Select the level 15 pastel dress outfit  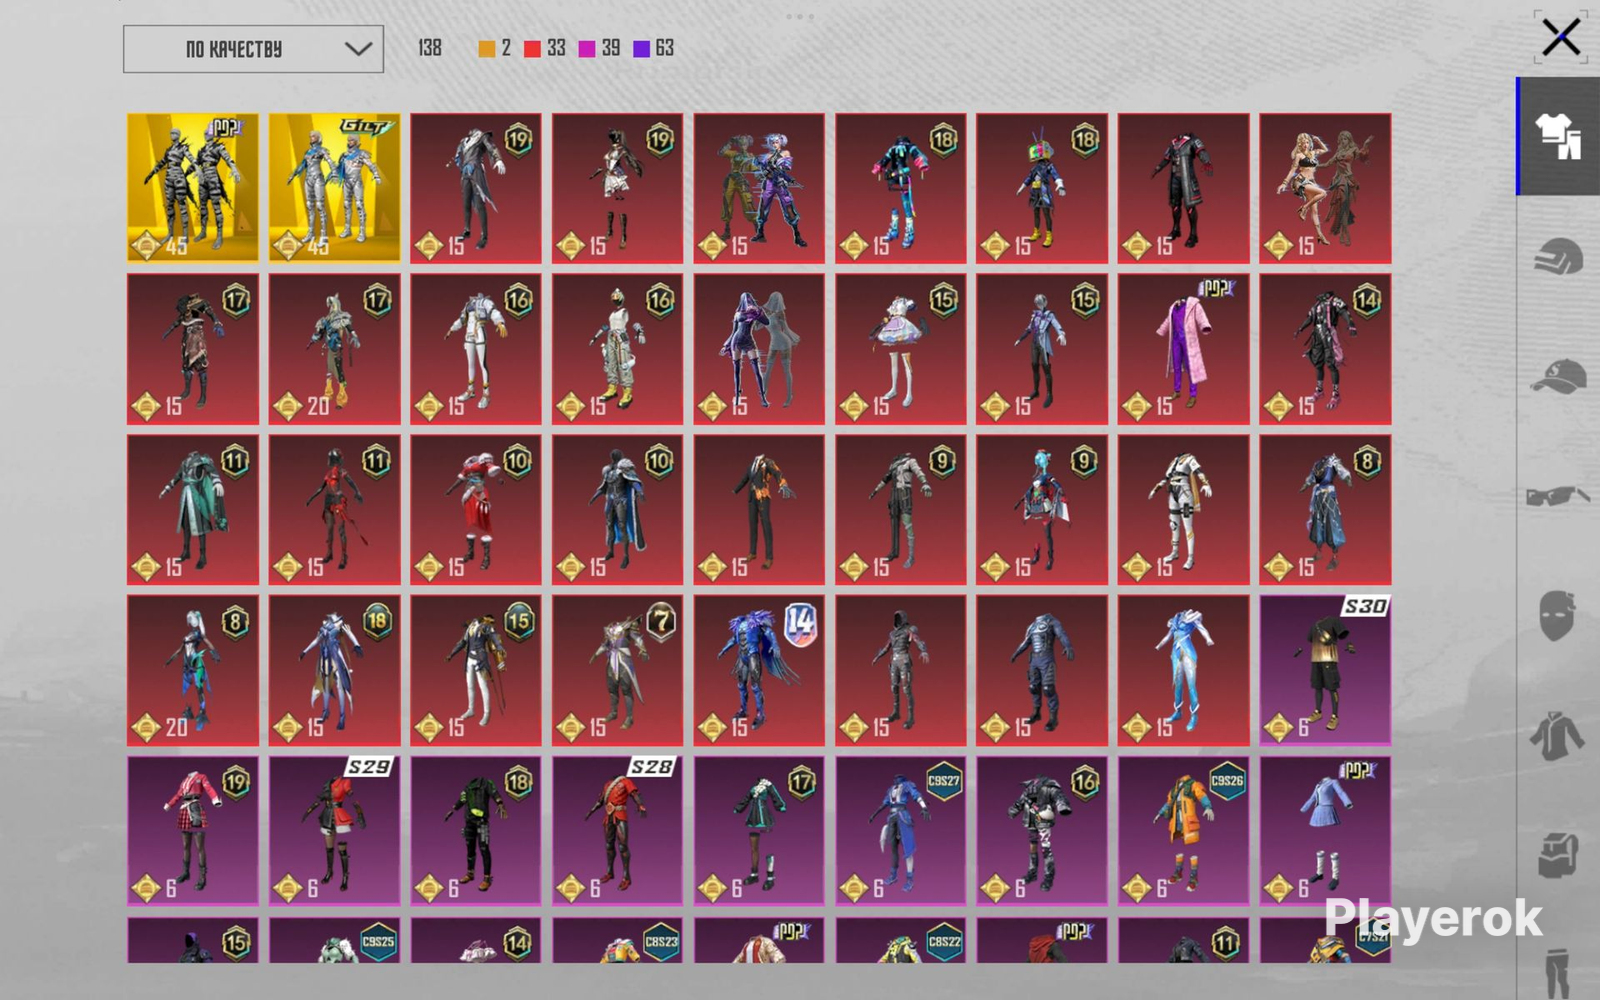[901, 349]
